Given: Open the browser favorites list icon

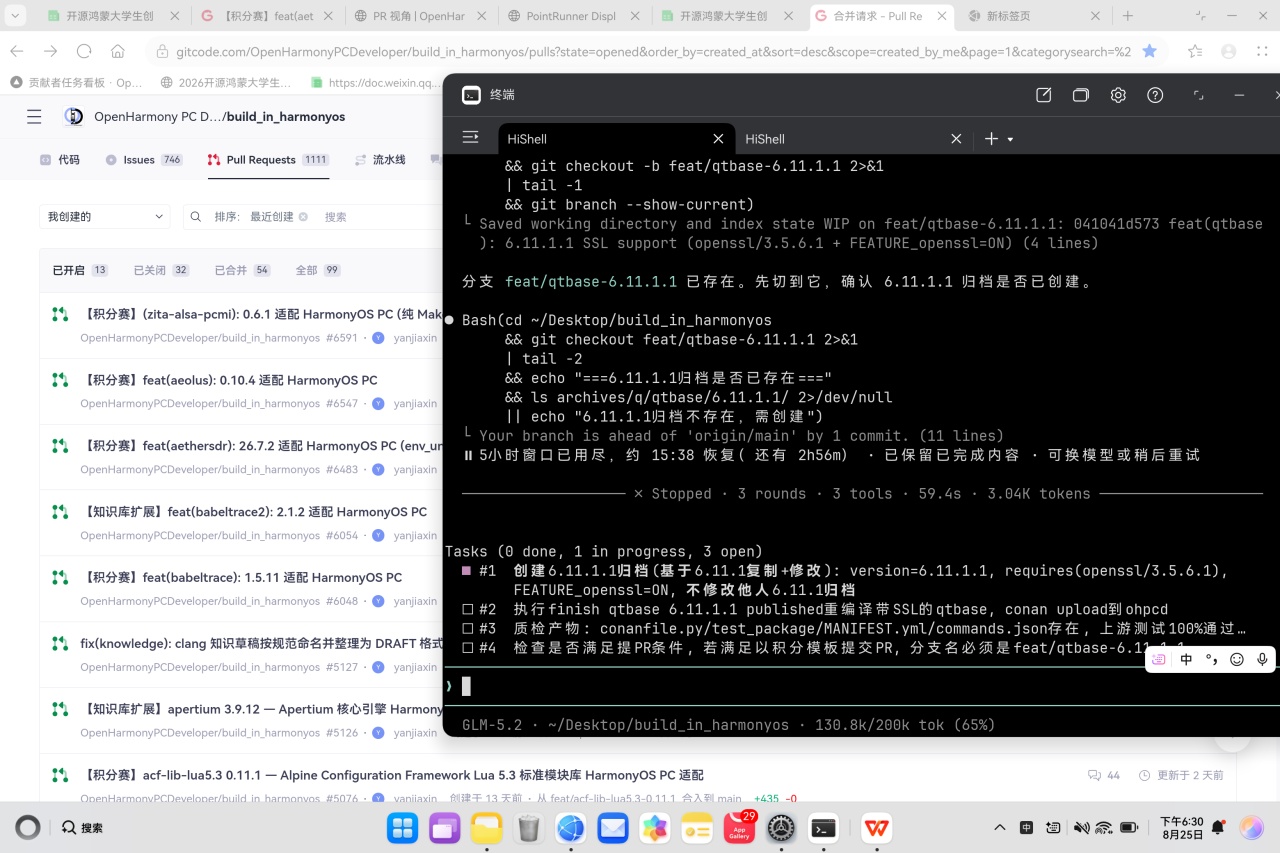Looking at the screenshot, I should pos(1195,51).
